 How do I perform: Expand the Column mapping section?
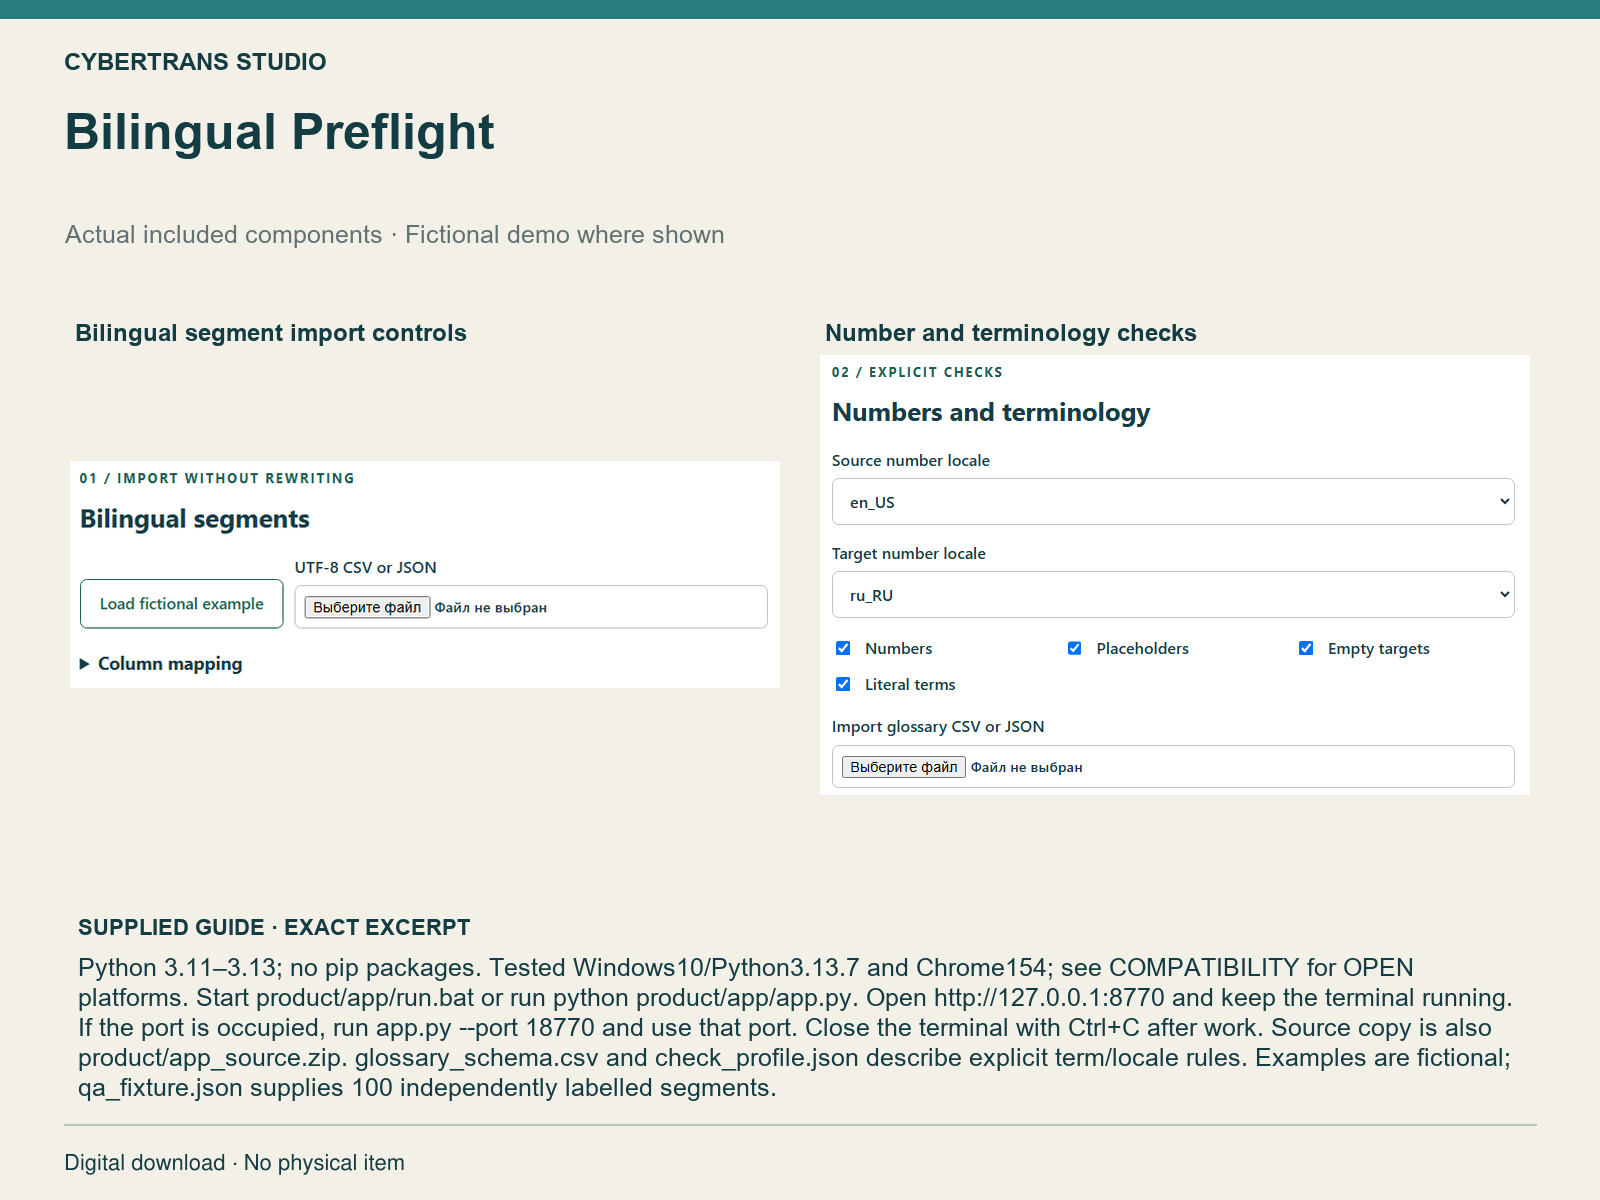click(169, 664)
